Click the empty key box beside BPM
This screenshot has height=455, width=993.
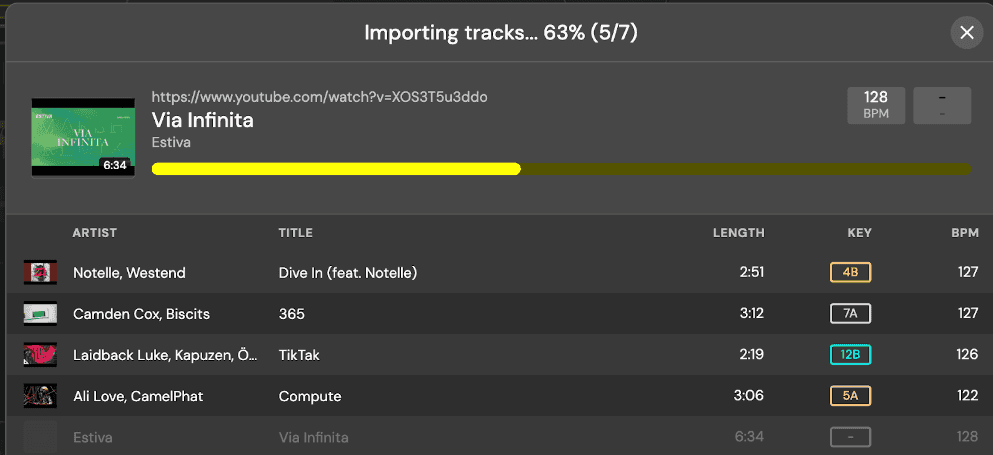click(x=942, y=105)
